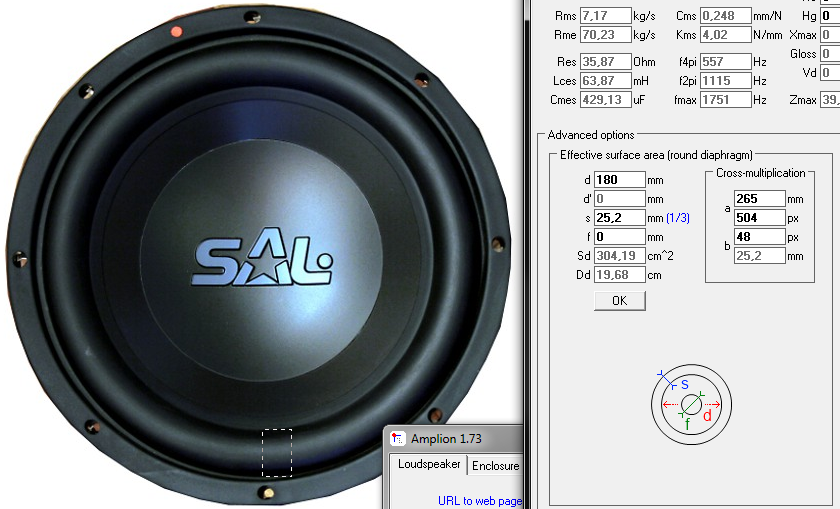Click the a pixel field showing 504

[760, 218]
